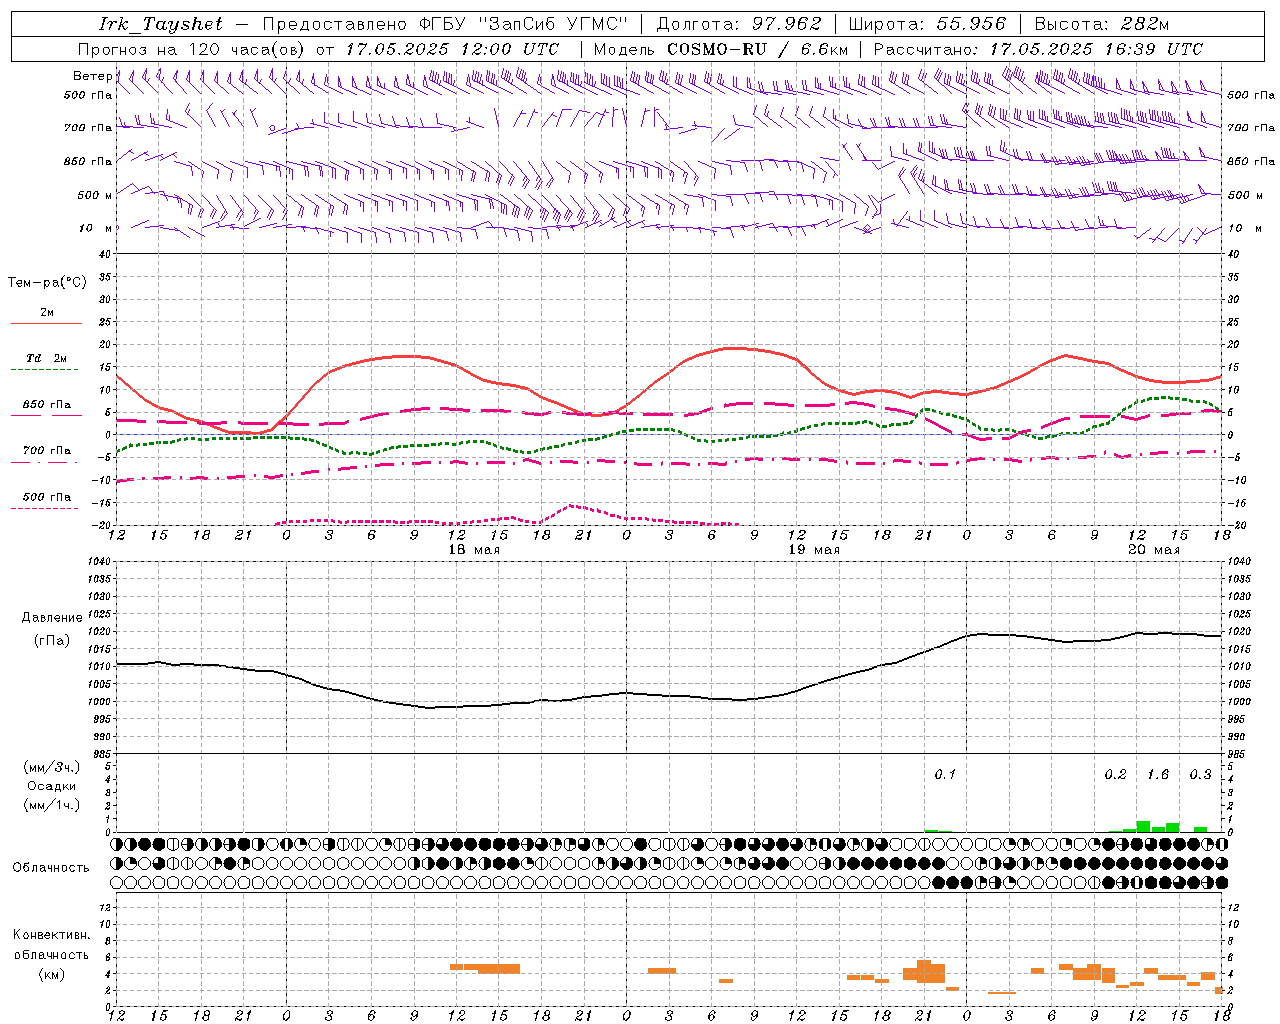This screenshot has width=1280, height=1024.
Task: Select the "Широта: 55.956" header text
Action: click(x=927, y=24)
